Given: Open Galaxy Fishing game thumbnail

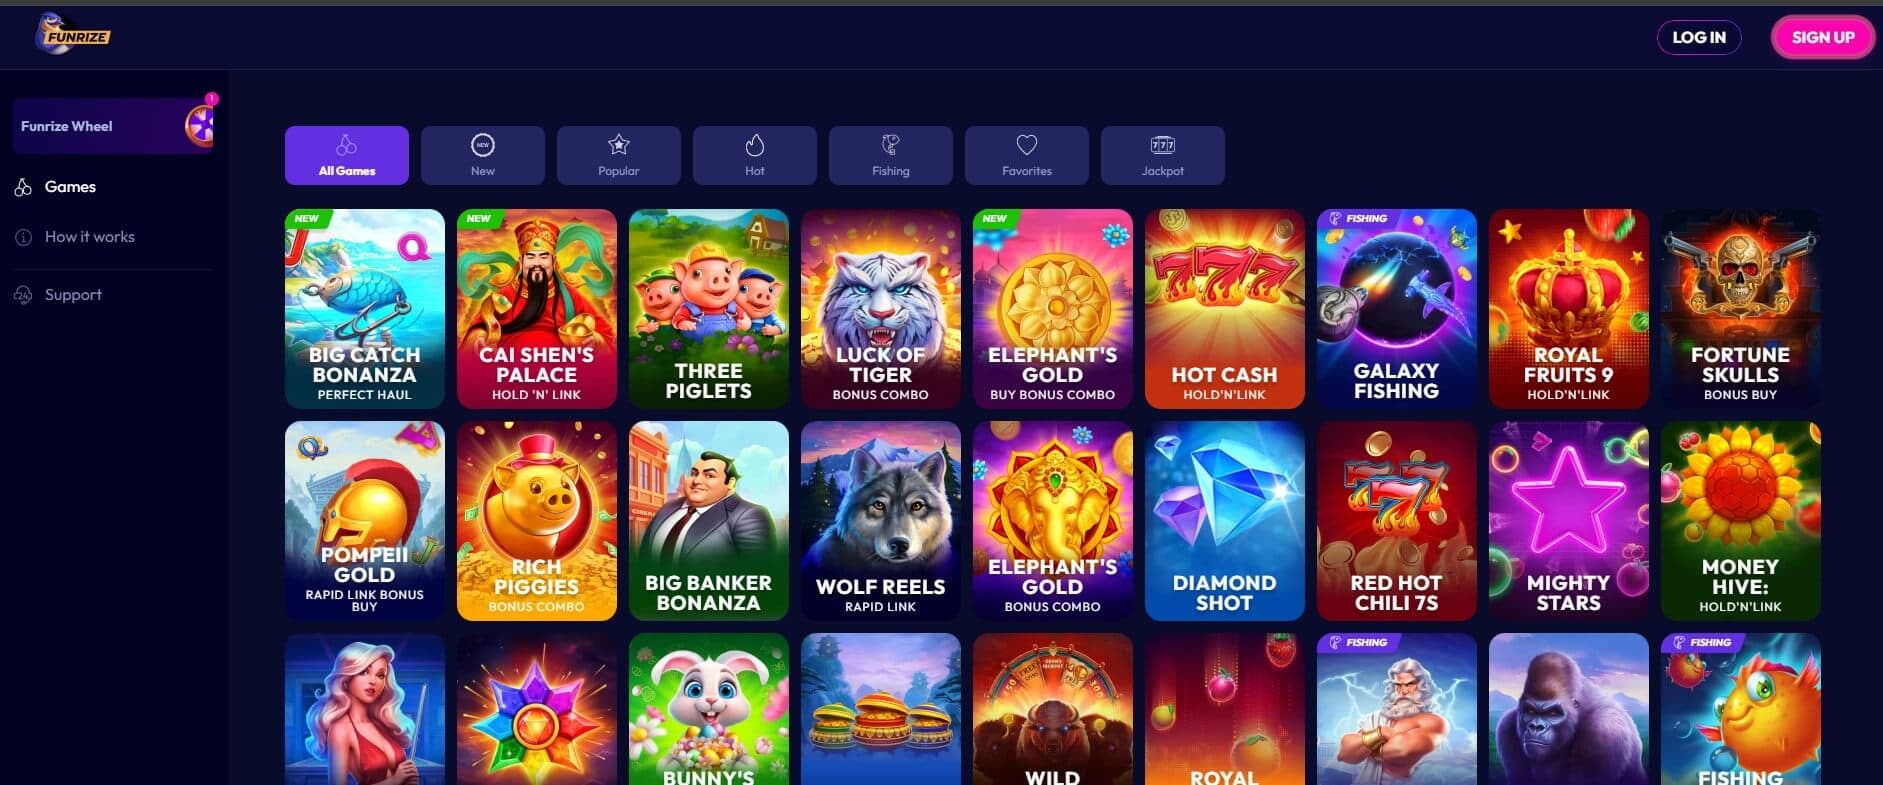Looking at the screenshot, I should 1397,309.
